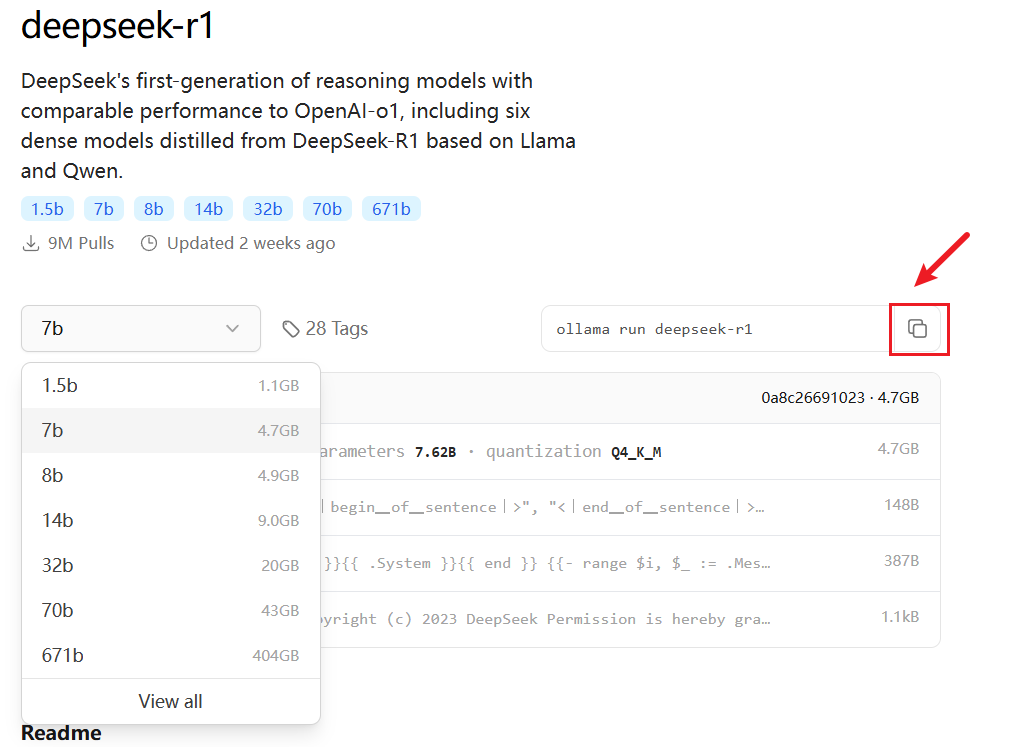Select the 32b blue tag badge

pos(267,209)
